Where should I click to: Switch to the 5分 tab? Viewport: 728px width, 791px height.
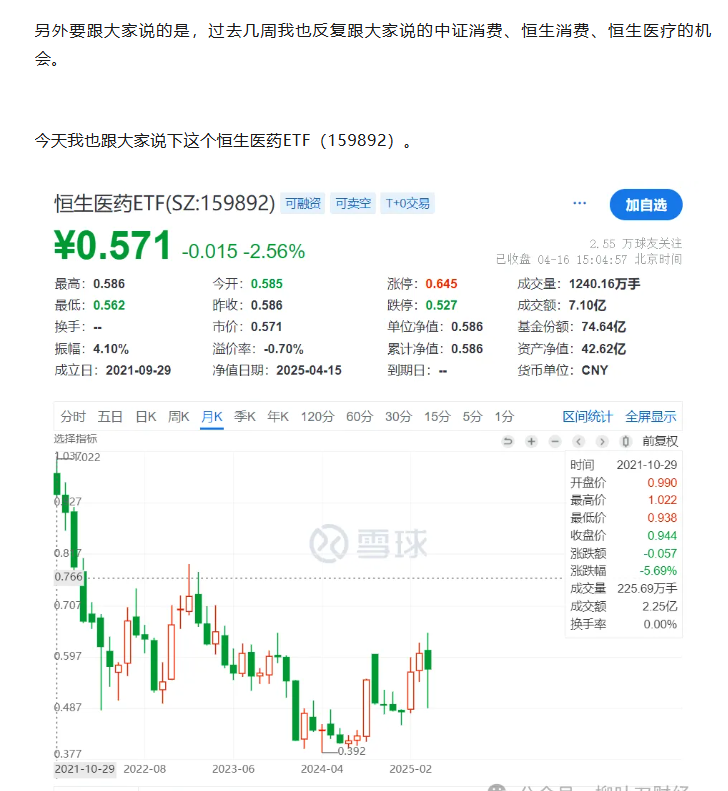point(473,417)
